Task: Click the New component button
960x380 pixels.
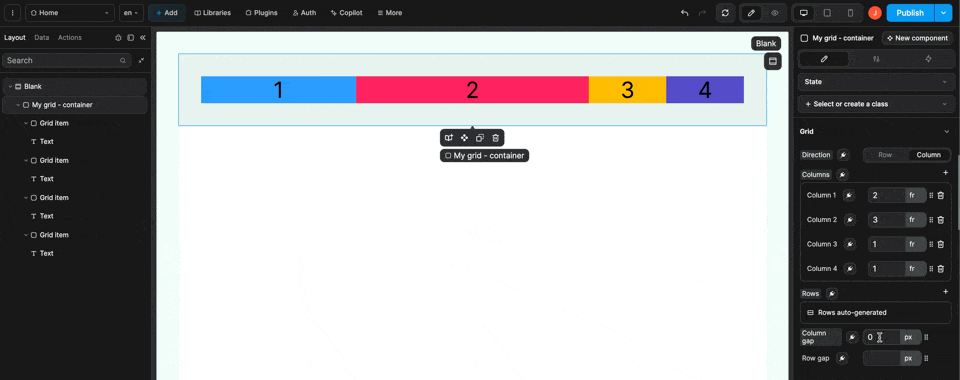Action: [917, 38]
